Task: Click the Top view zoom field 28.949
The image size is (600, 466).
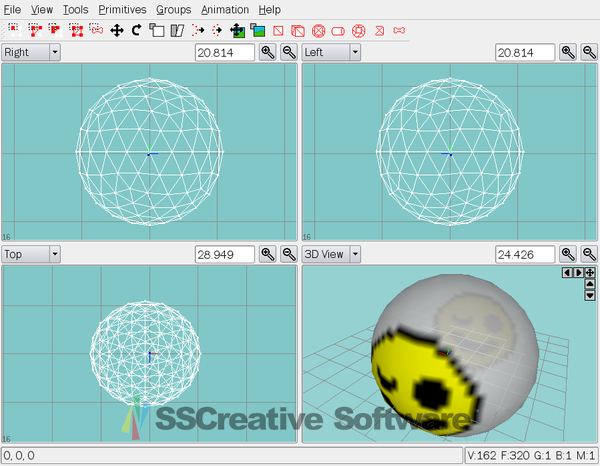Action: (x=225, y=254)
